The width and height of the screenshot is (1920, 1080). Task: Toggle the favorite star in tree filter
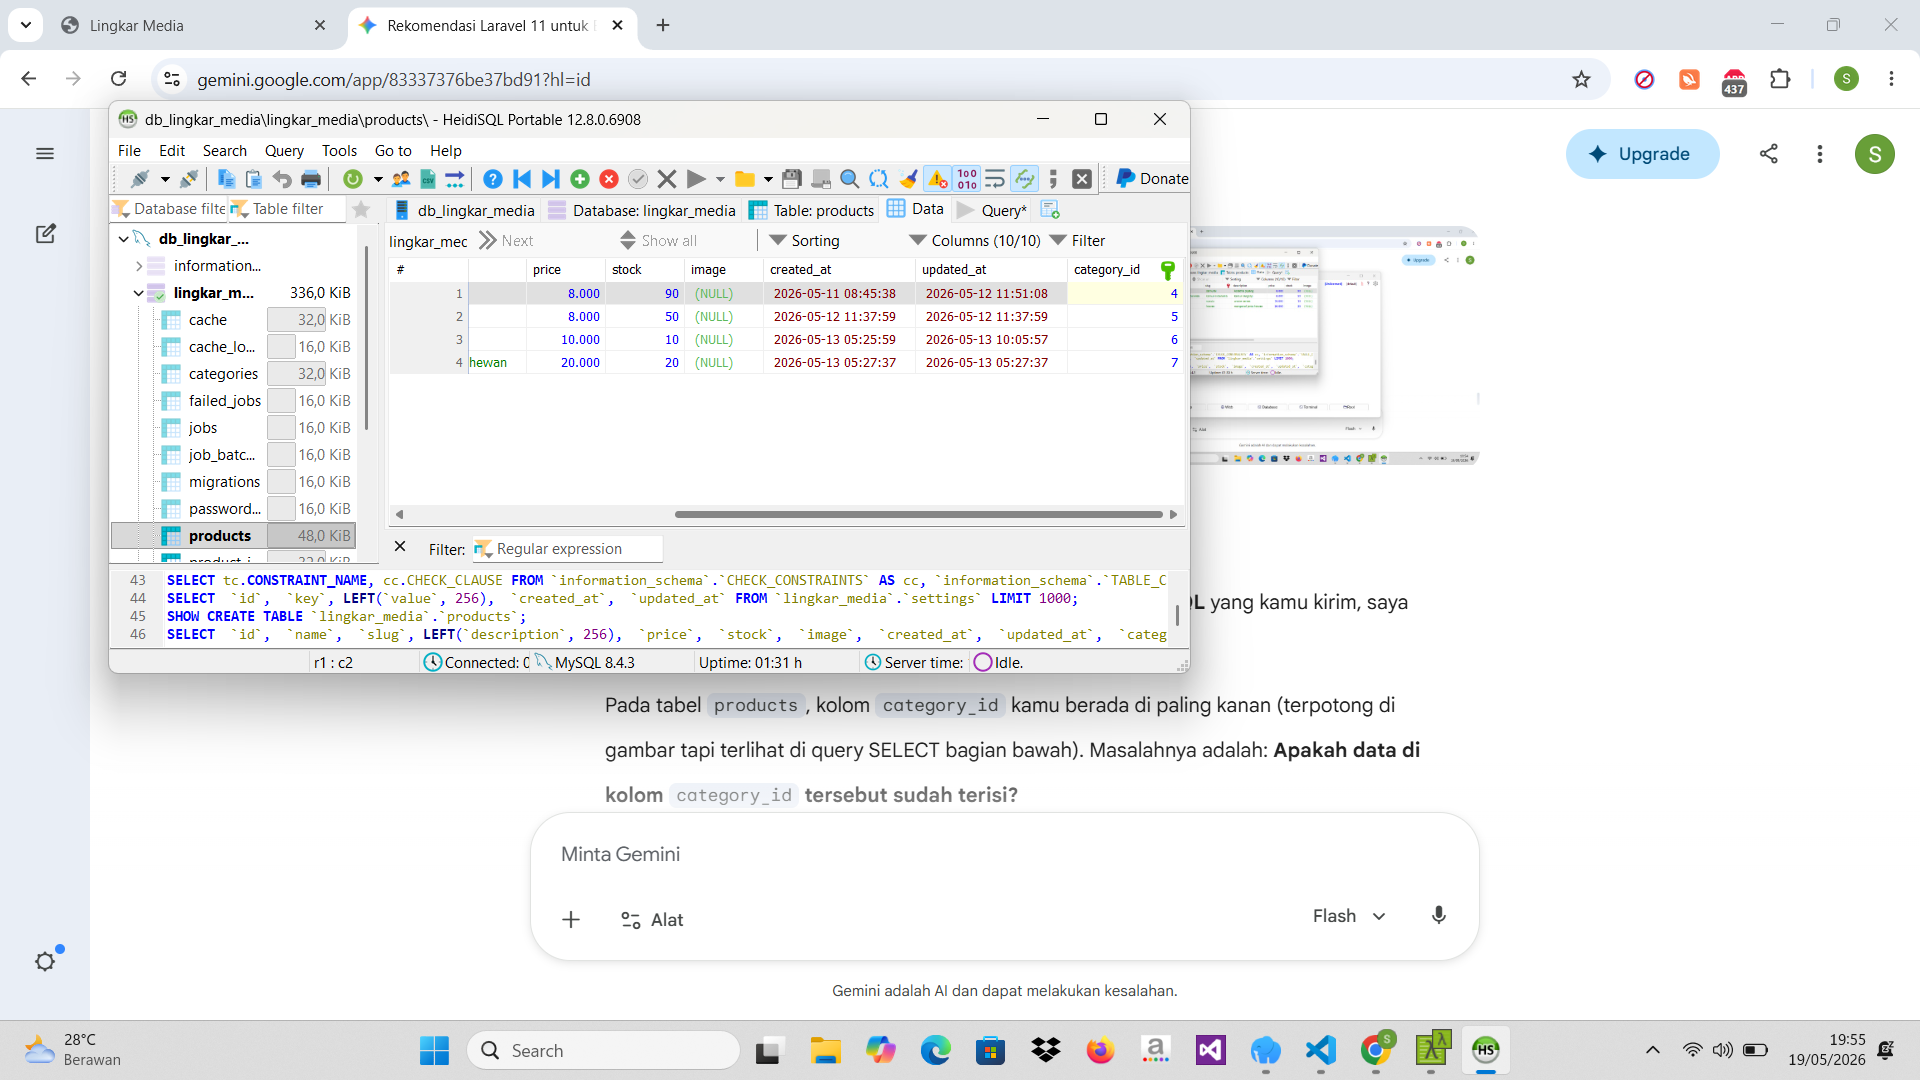(x=361, y=209)
